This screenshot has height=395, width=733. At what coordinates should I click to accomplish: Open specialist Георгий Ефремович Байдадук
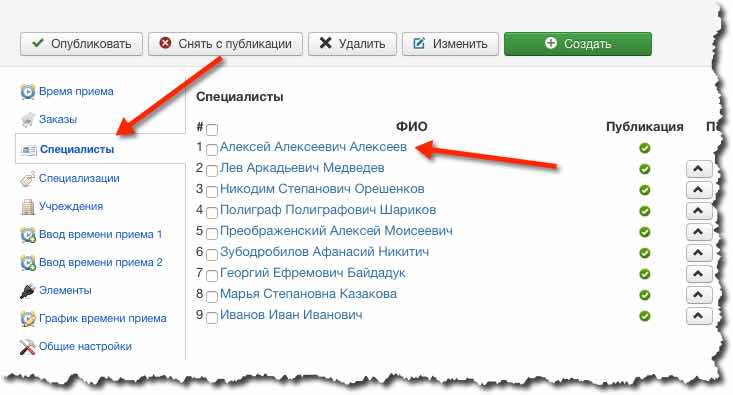coord(313,273)
